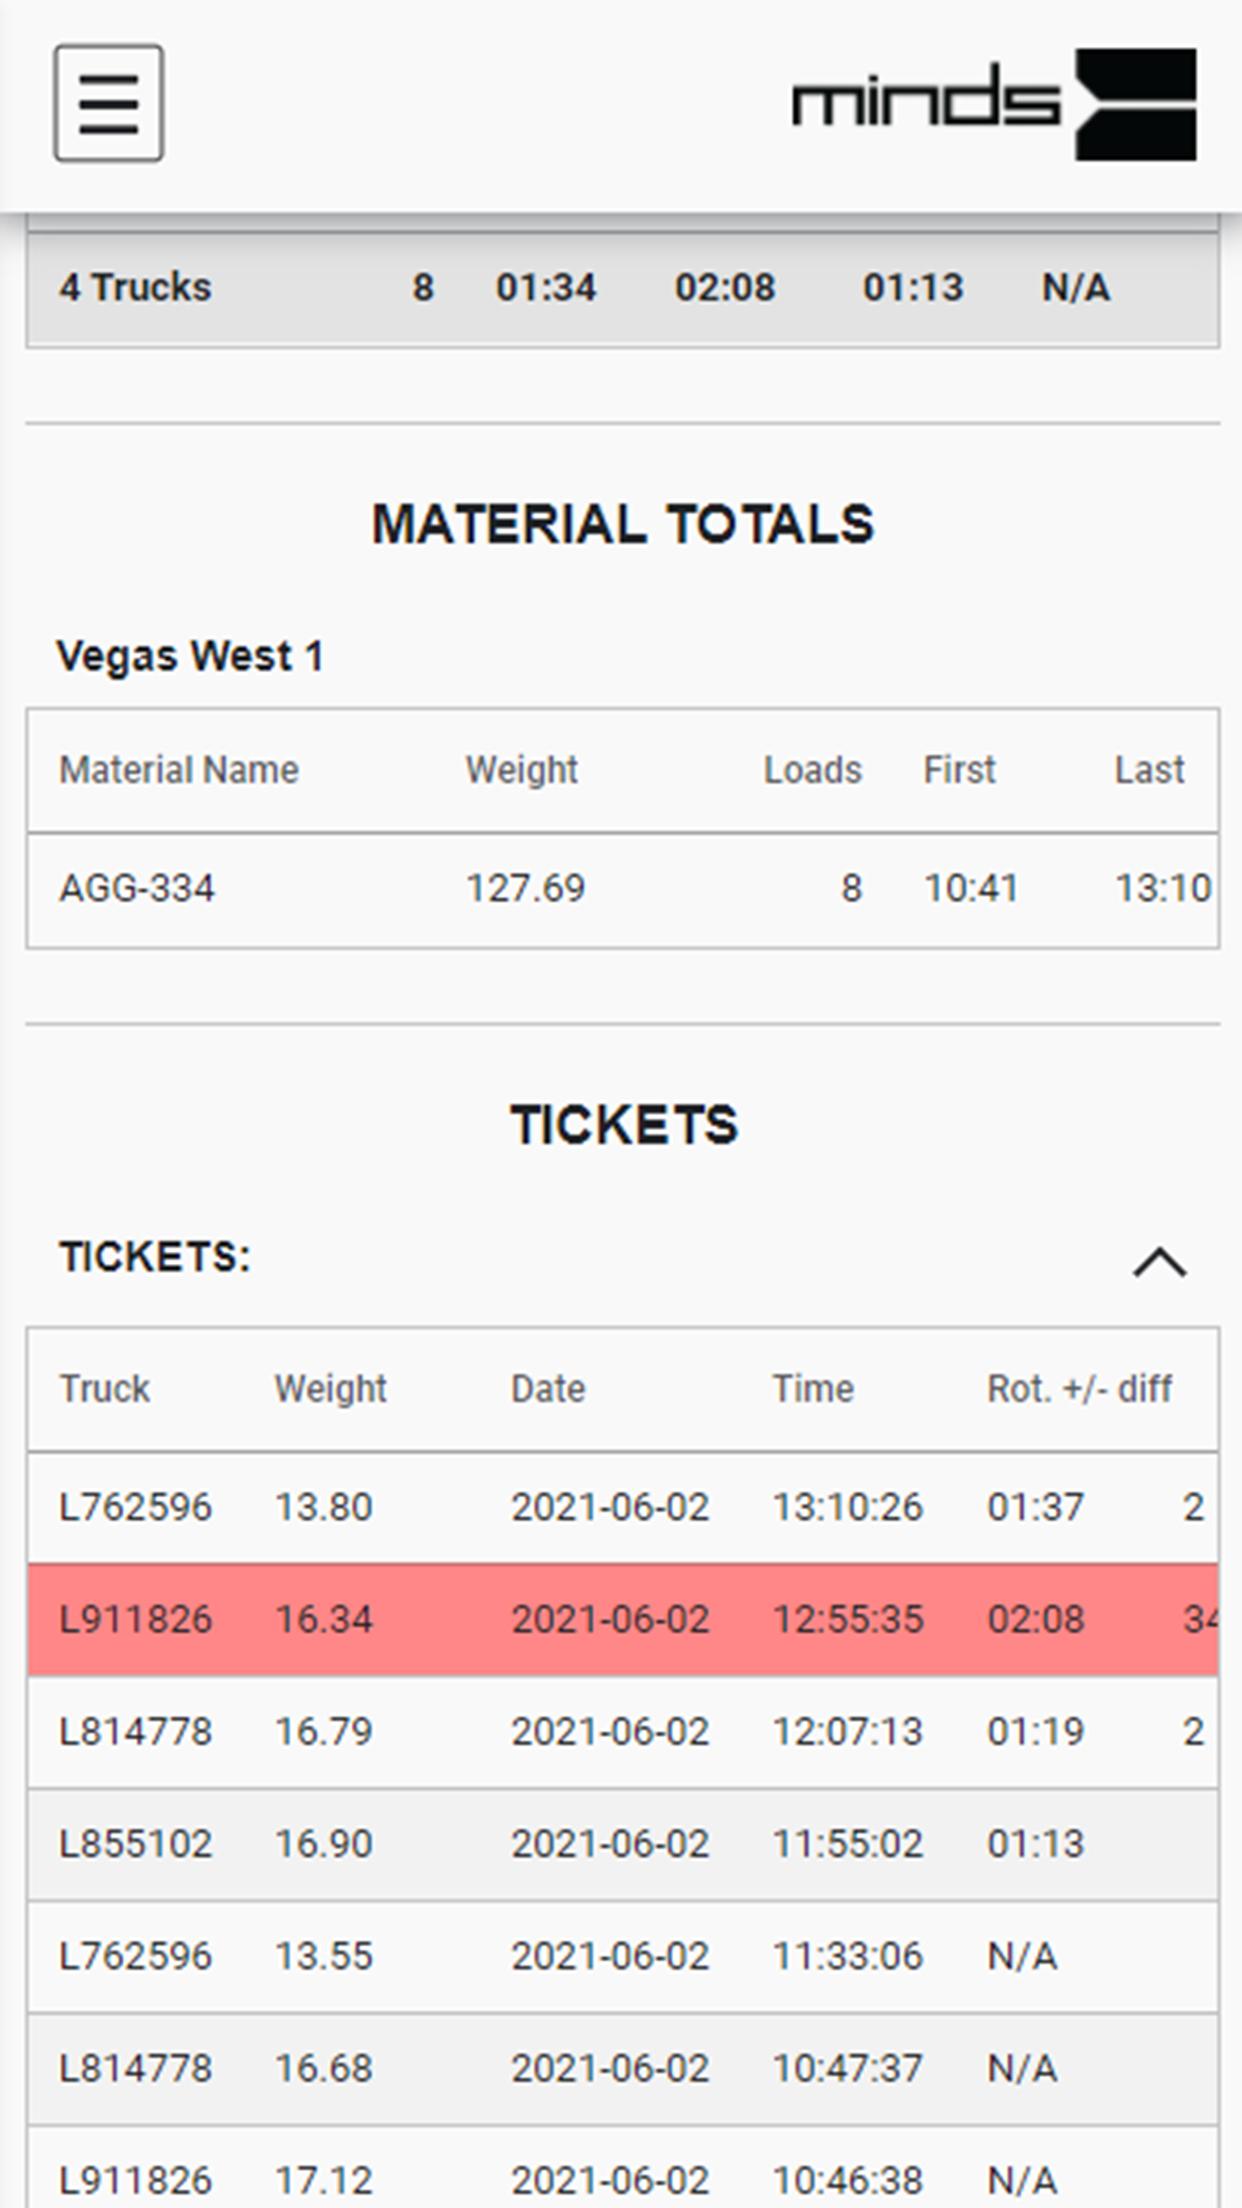Click the First column header
This screenshot has height=2208, width=1242.
click(x=959, y=770)
